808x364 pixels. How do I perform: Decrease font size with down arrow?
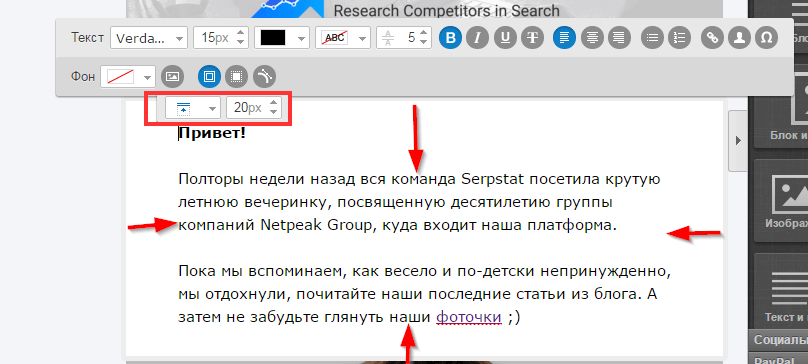[x=241, y=43]
